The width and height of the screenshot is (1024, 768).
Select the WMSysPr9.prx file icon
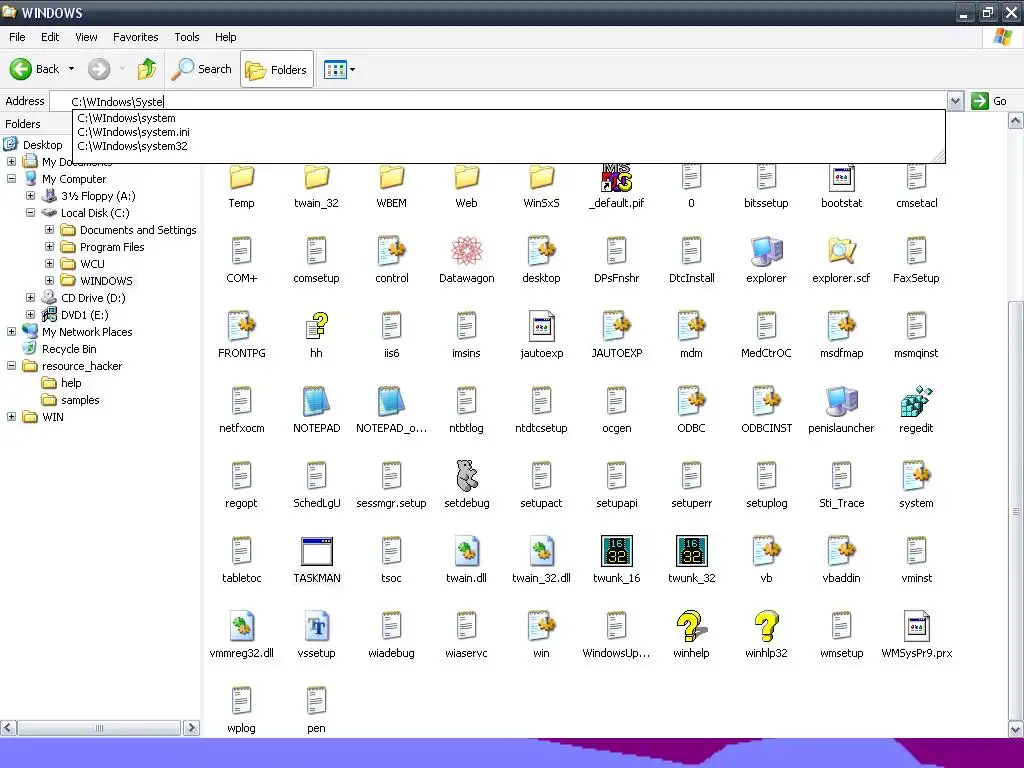tap(916, 626)
